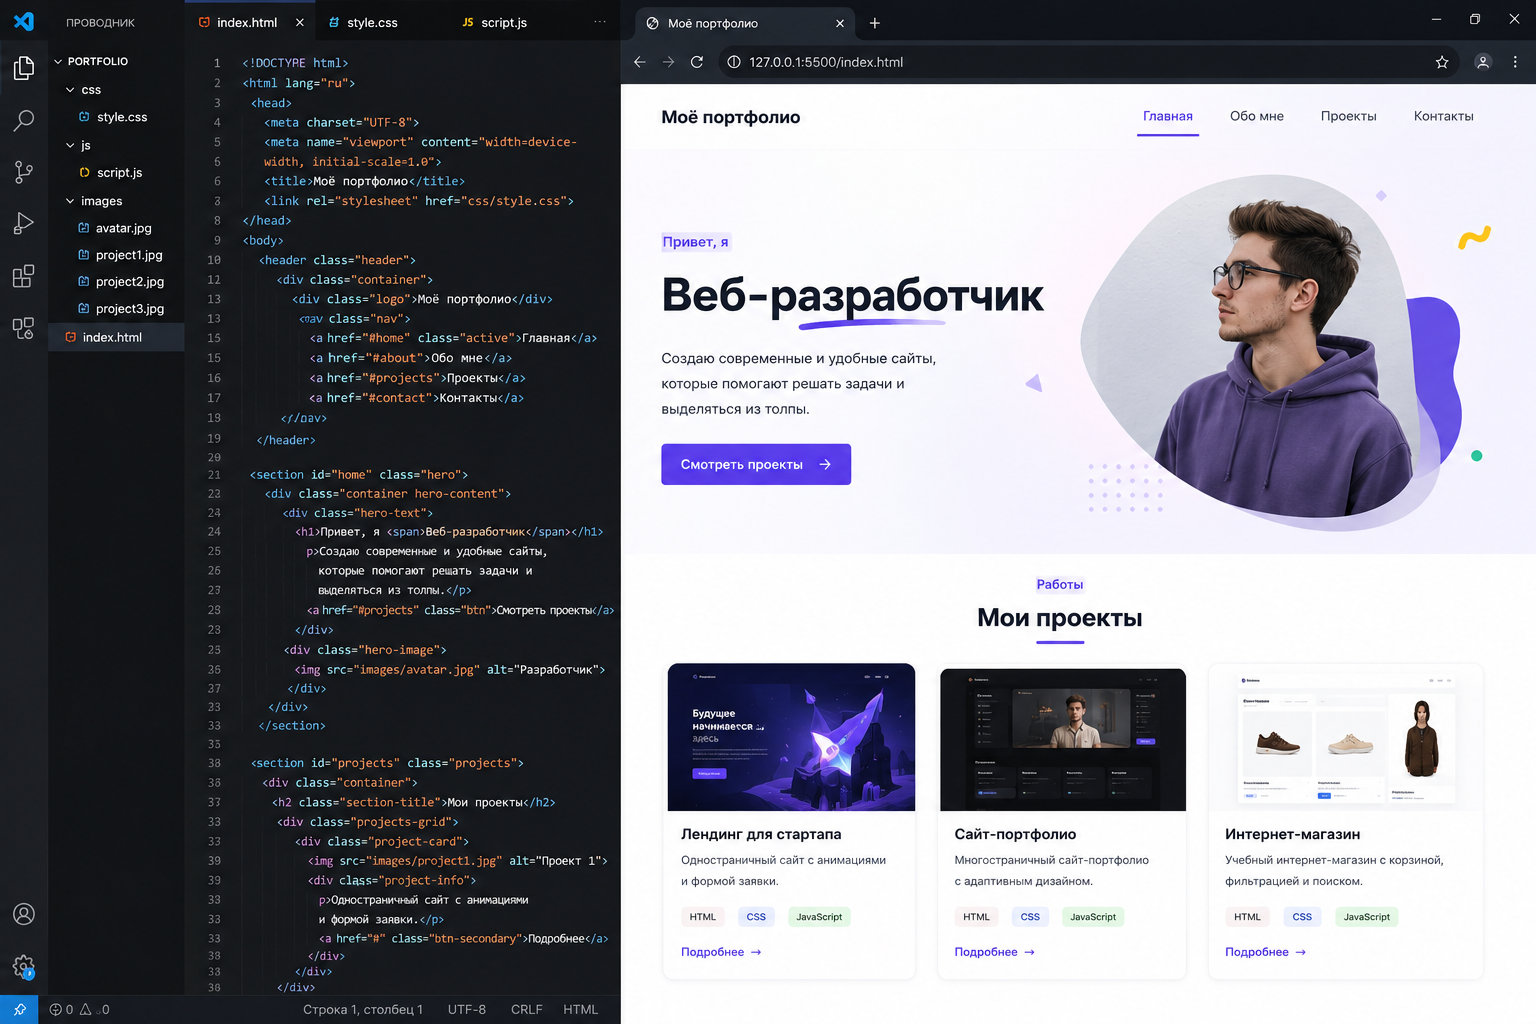Click the CSS tag on Лендинг для стартапа card

click(756, 917)
